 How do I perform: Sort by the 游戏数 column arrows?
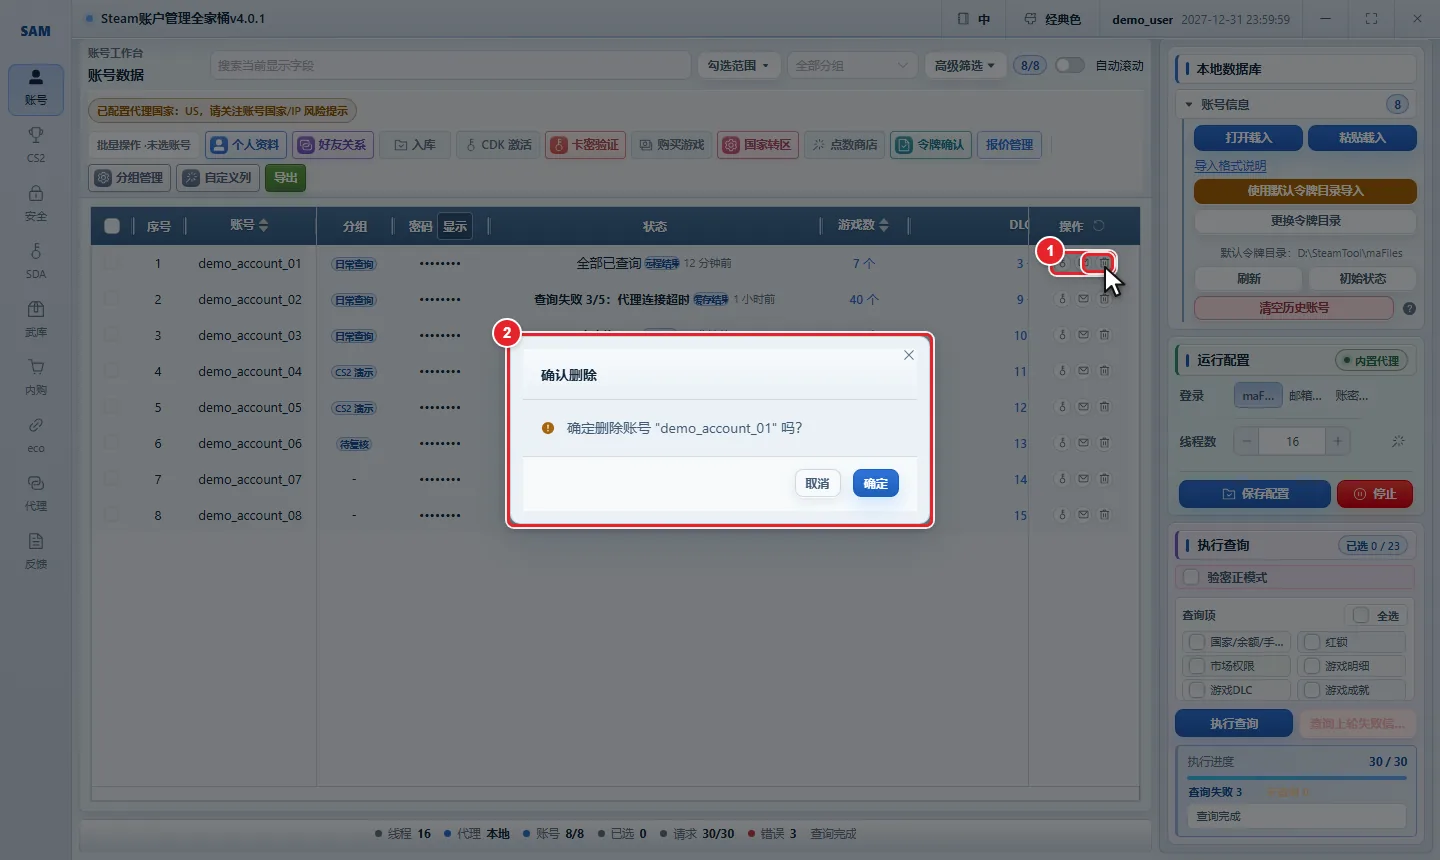884,226
